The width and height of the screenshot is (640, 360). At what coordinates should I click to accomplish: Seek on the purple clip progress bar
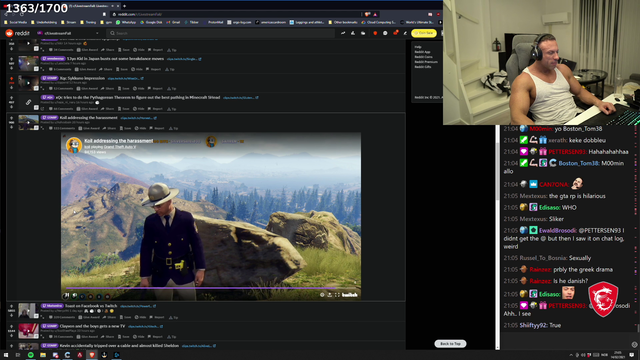click(x=210, y=288)
